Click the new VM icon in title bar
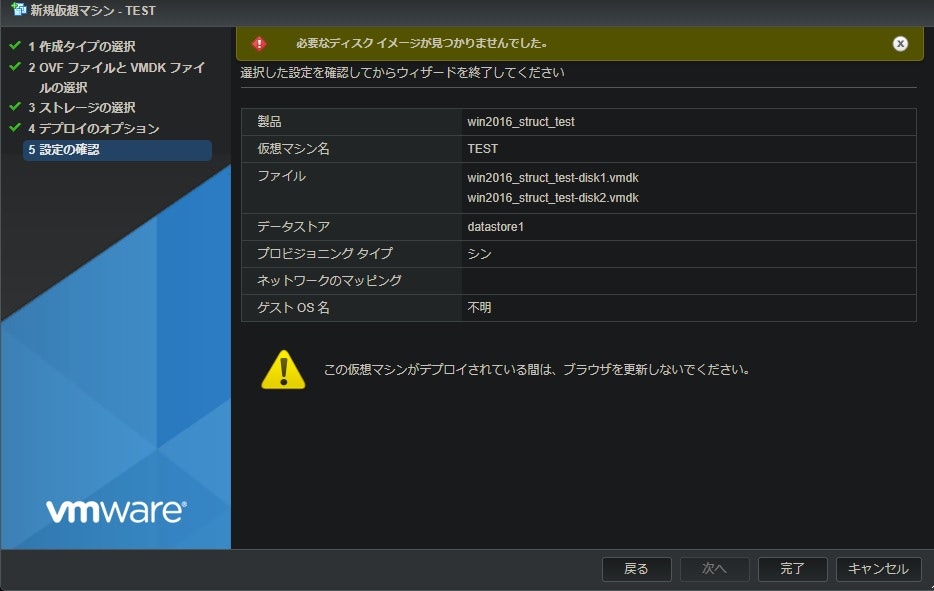 click(18, 9)
